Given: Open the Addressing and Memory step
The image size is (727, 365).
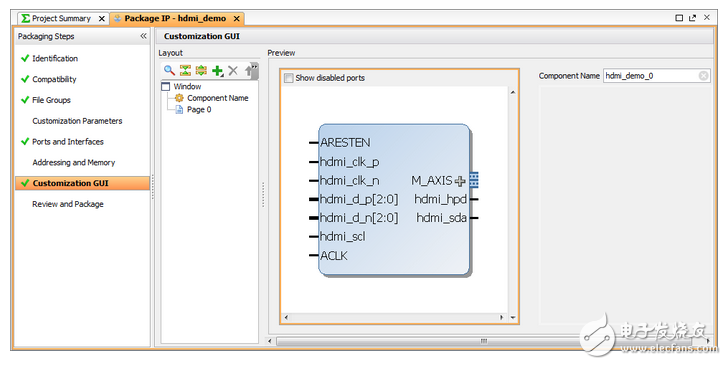Looking at the screenshot, I should [74, 163].
